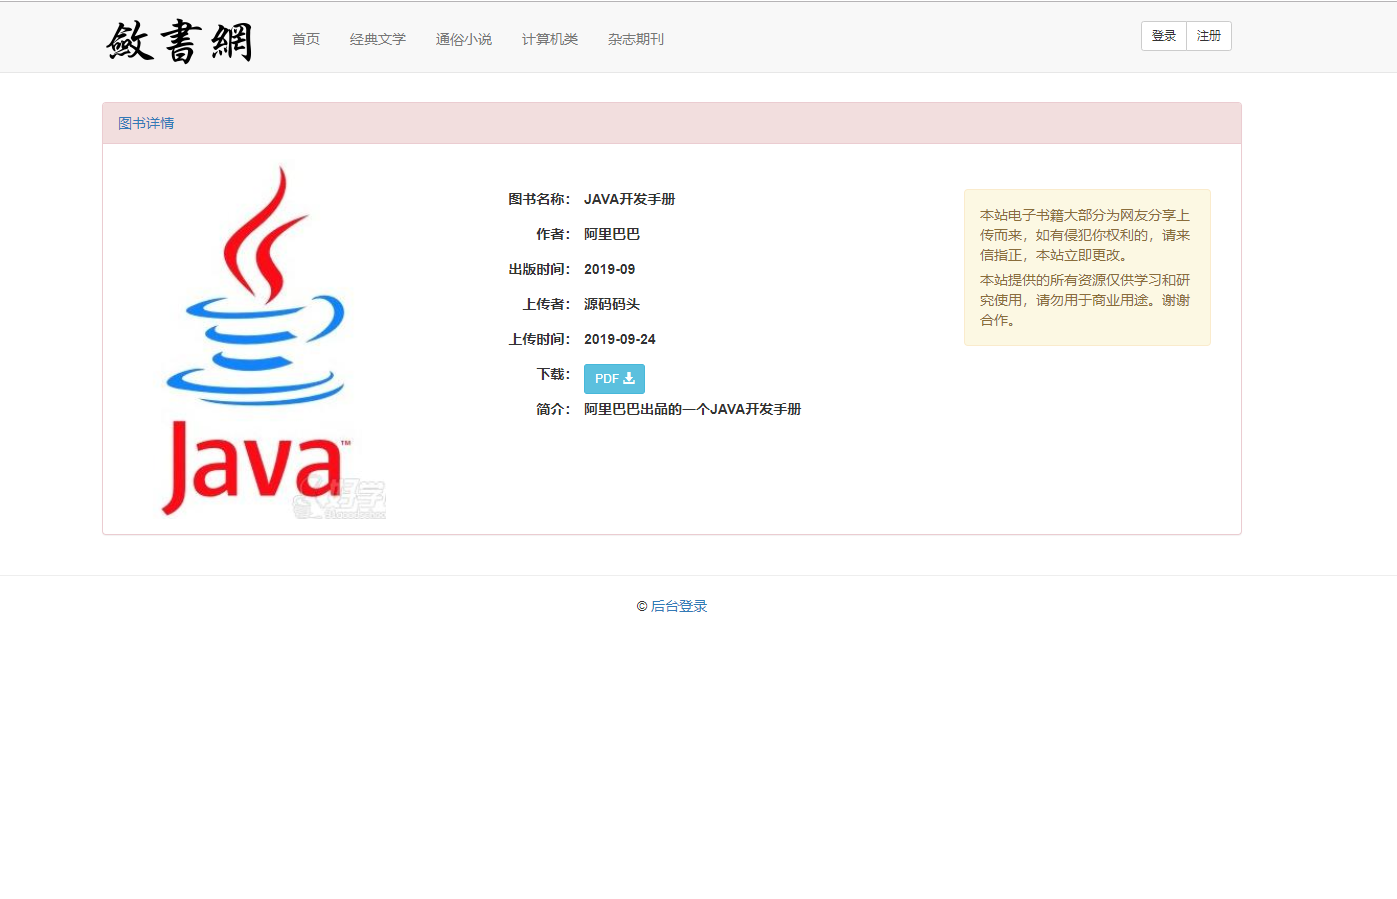Open the 杂志期刊 section
1397x899 pixels.
point(636,39)
